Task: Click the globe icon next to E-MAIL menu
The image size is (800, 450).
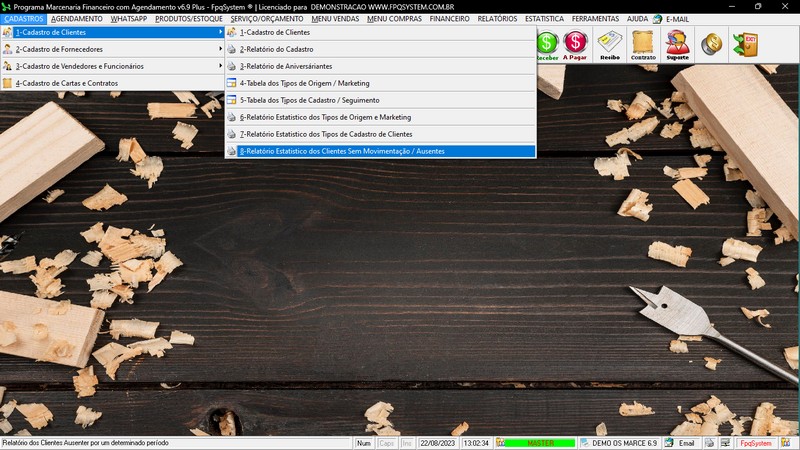Action: [x=658, y=19]
